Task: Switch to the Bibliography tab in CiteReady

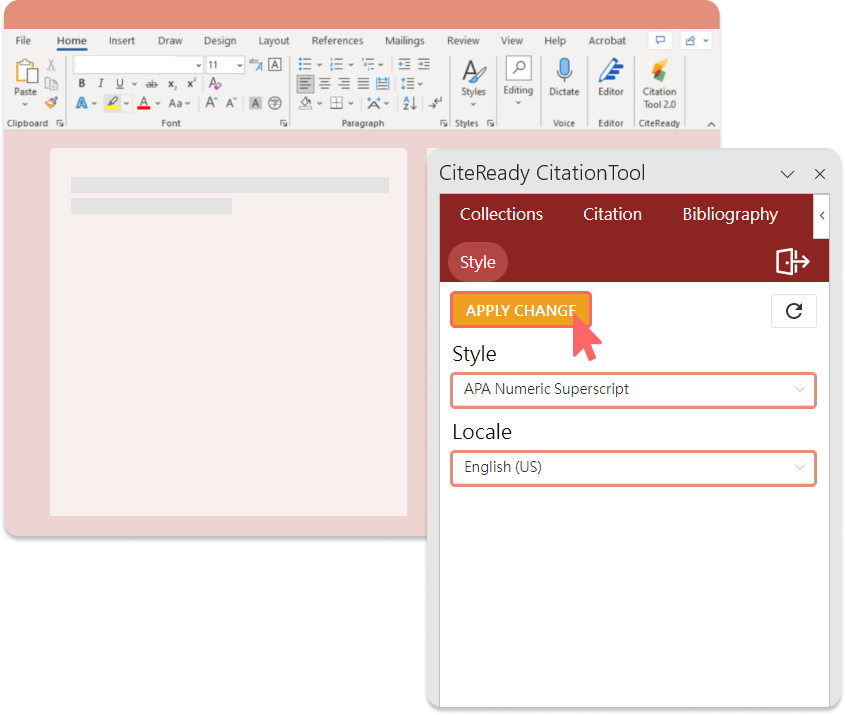Action: [730, 214]
